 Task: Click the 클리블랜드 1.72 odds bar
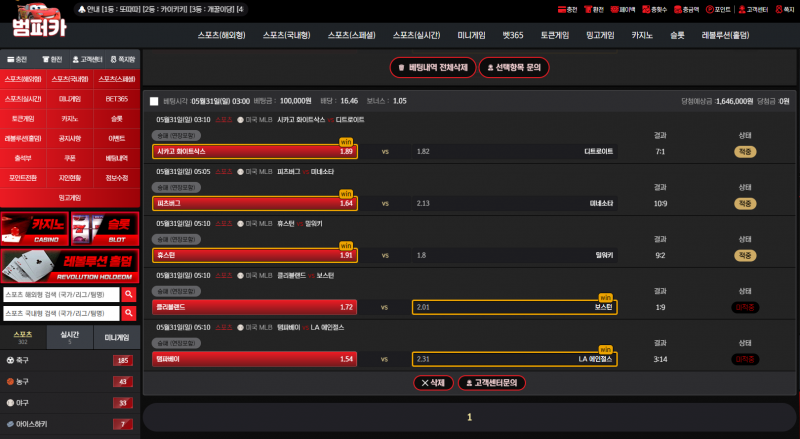(255, 307)
